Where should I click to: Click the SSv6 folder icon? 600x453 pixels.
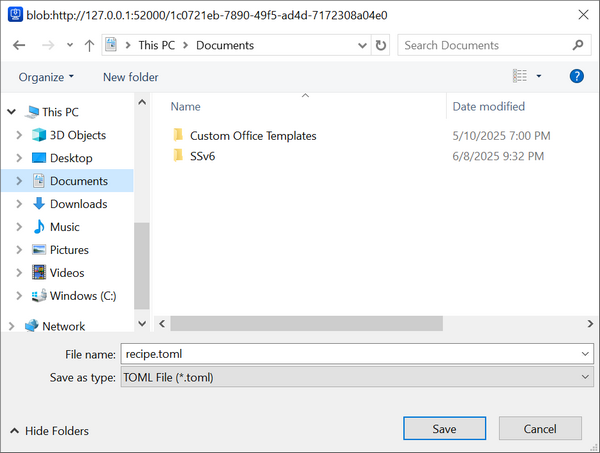178,155
